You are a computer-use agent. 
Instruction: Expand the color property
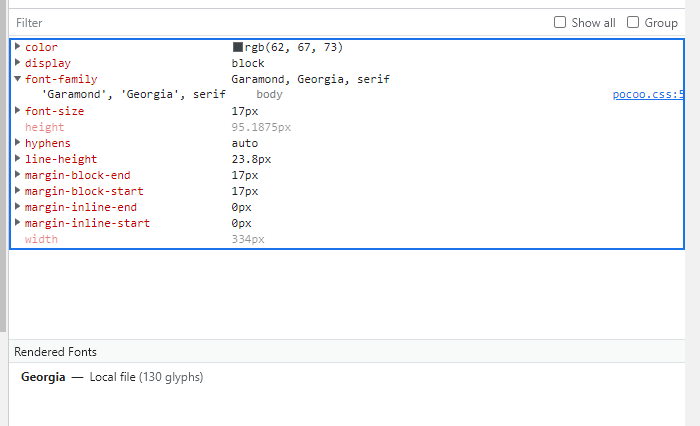(x=17, y=46)
